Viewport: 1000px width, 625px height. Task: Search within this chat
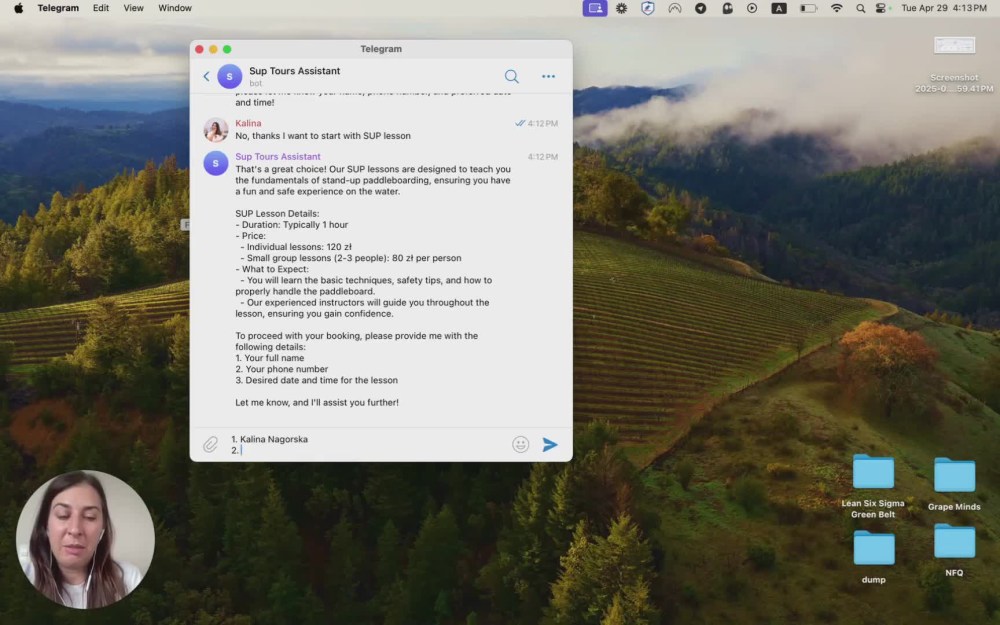(x=511, y=77)
